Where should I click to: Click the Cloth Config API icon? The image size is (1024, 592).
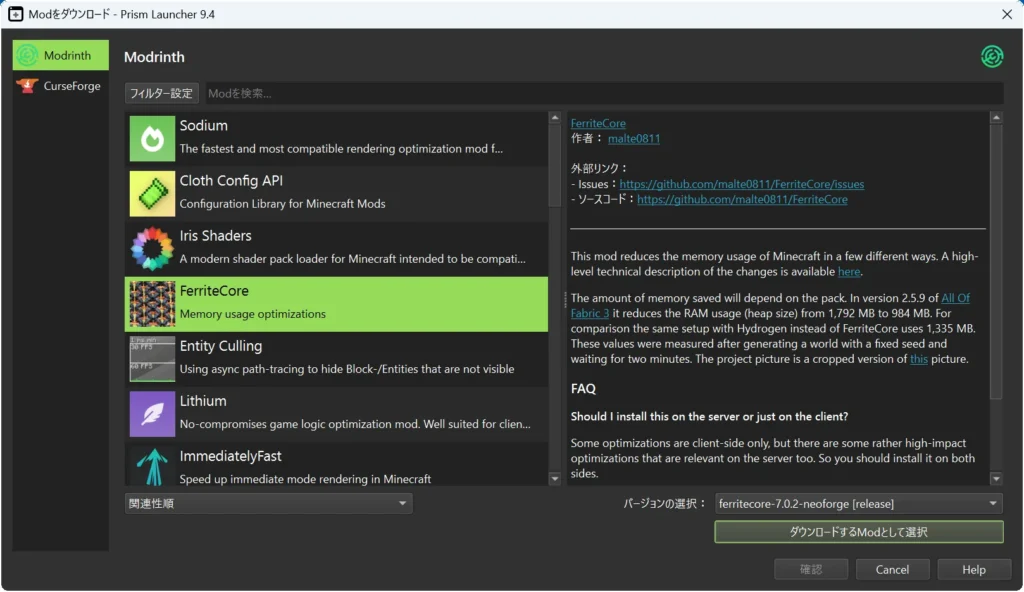coord(152,193)
